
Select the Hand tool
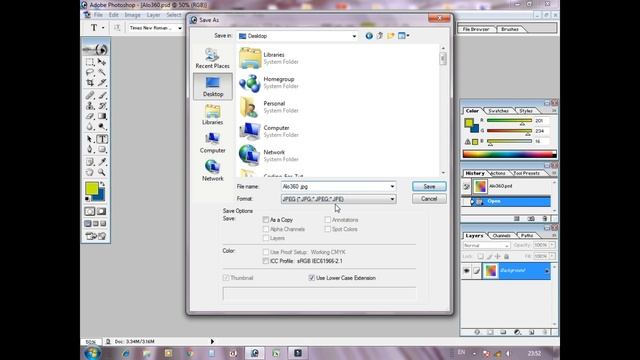click(x=90, y=172)
